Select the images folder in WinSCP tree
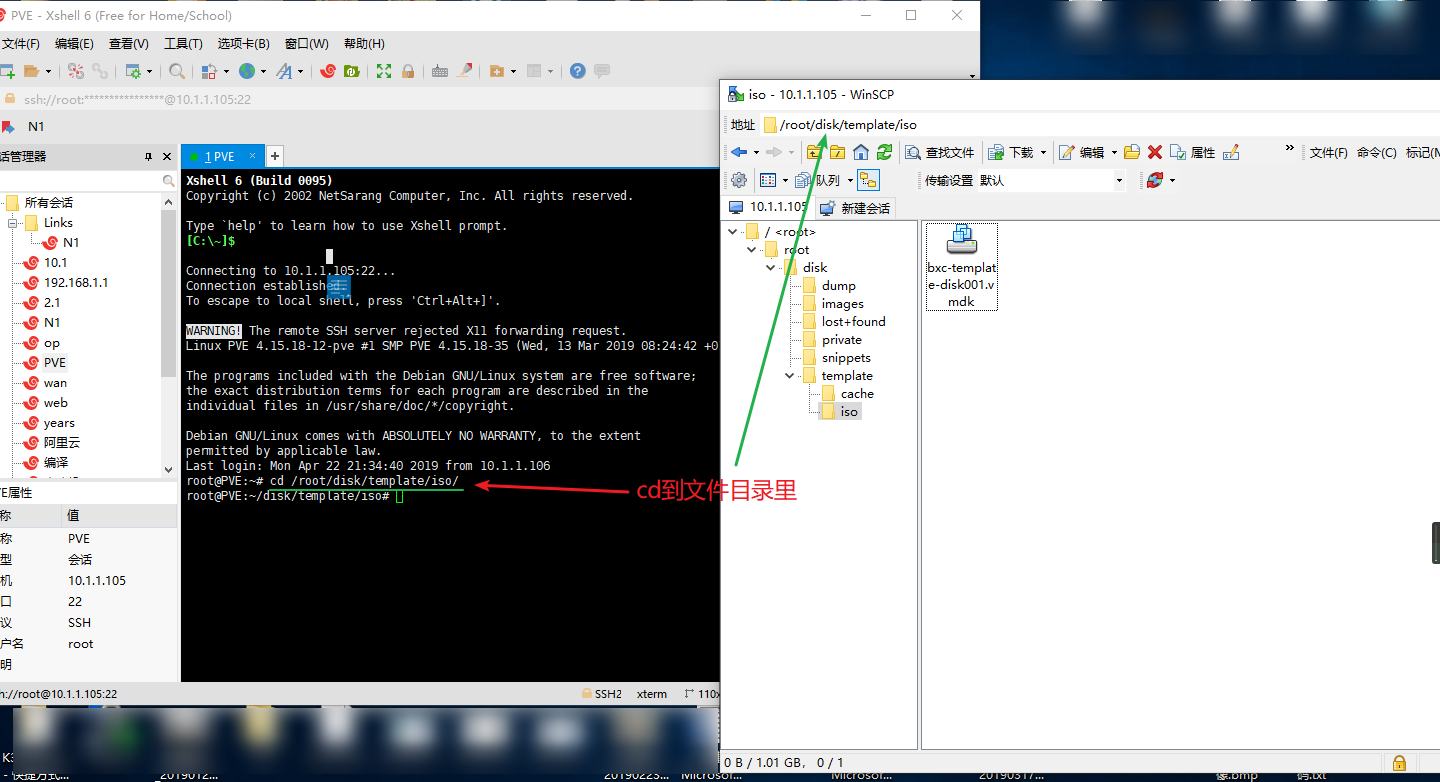 [842, 304]
